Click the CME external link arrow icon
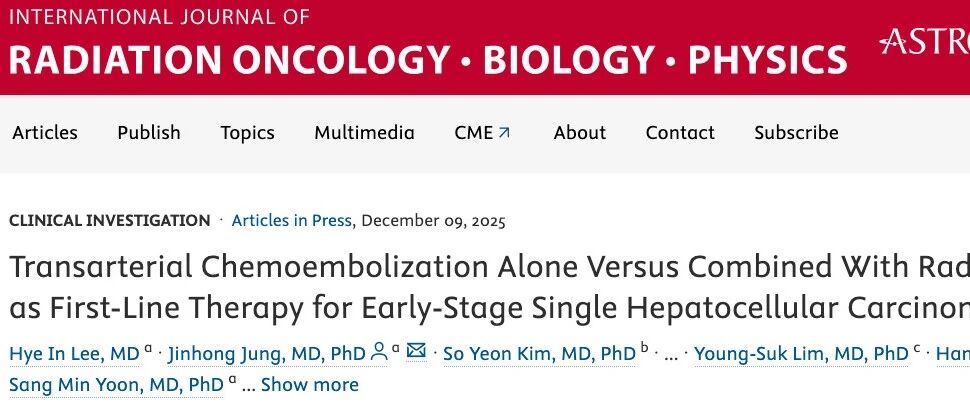 coord(504,132)
